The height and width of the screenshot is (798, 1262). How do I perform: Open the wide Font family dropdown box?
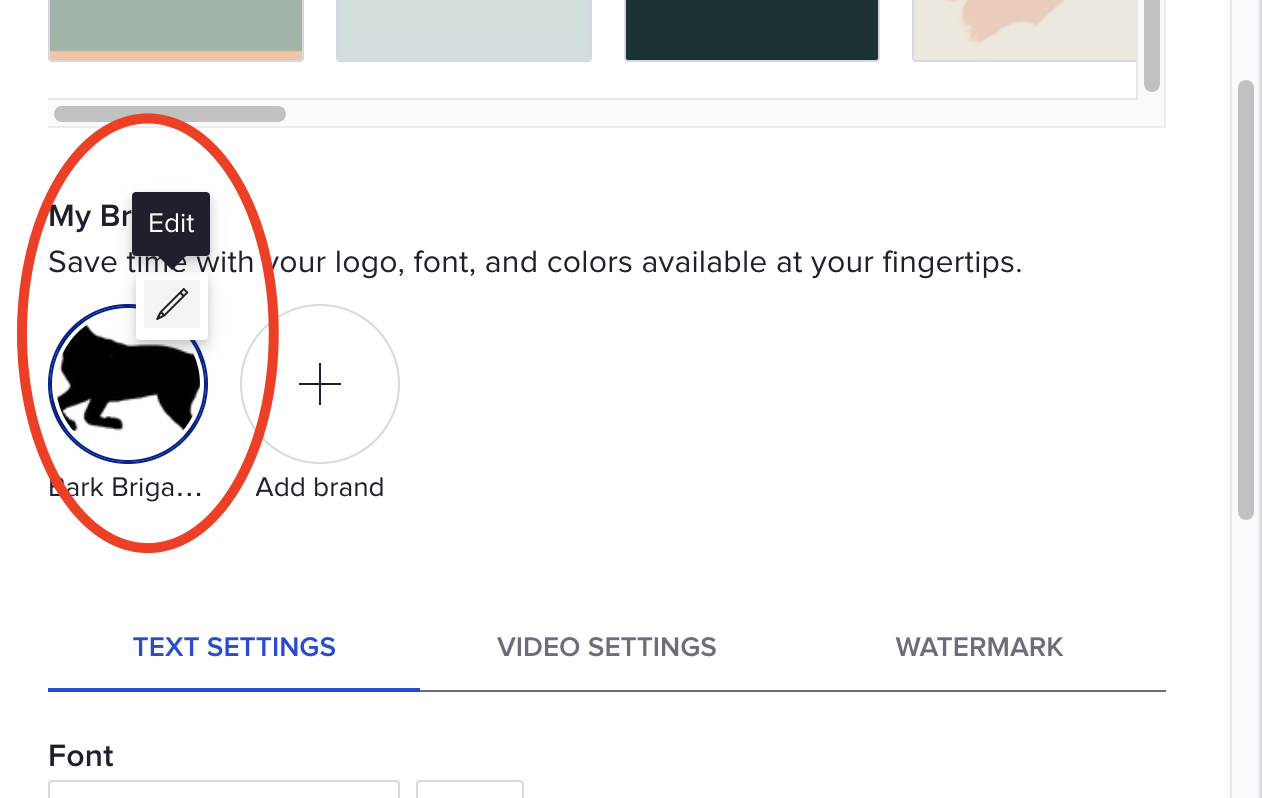[x=224, y=789]
